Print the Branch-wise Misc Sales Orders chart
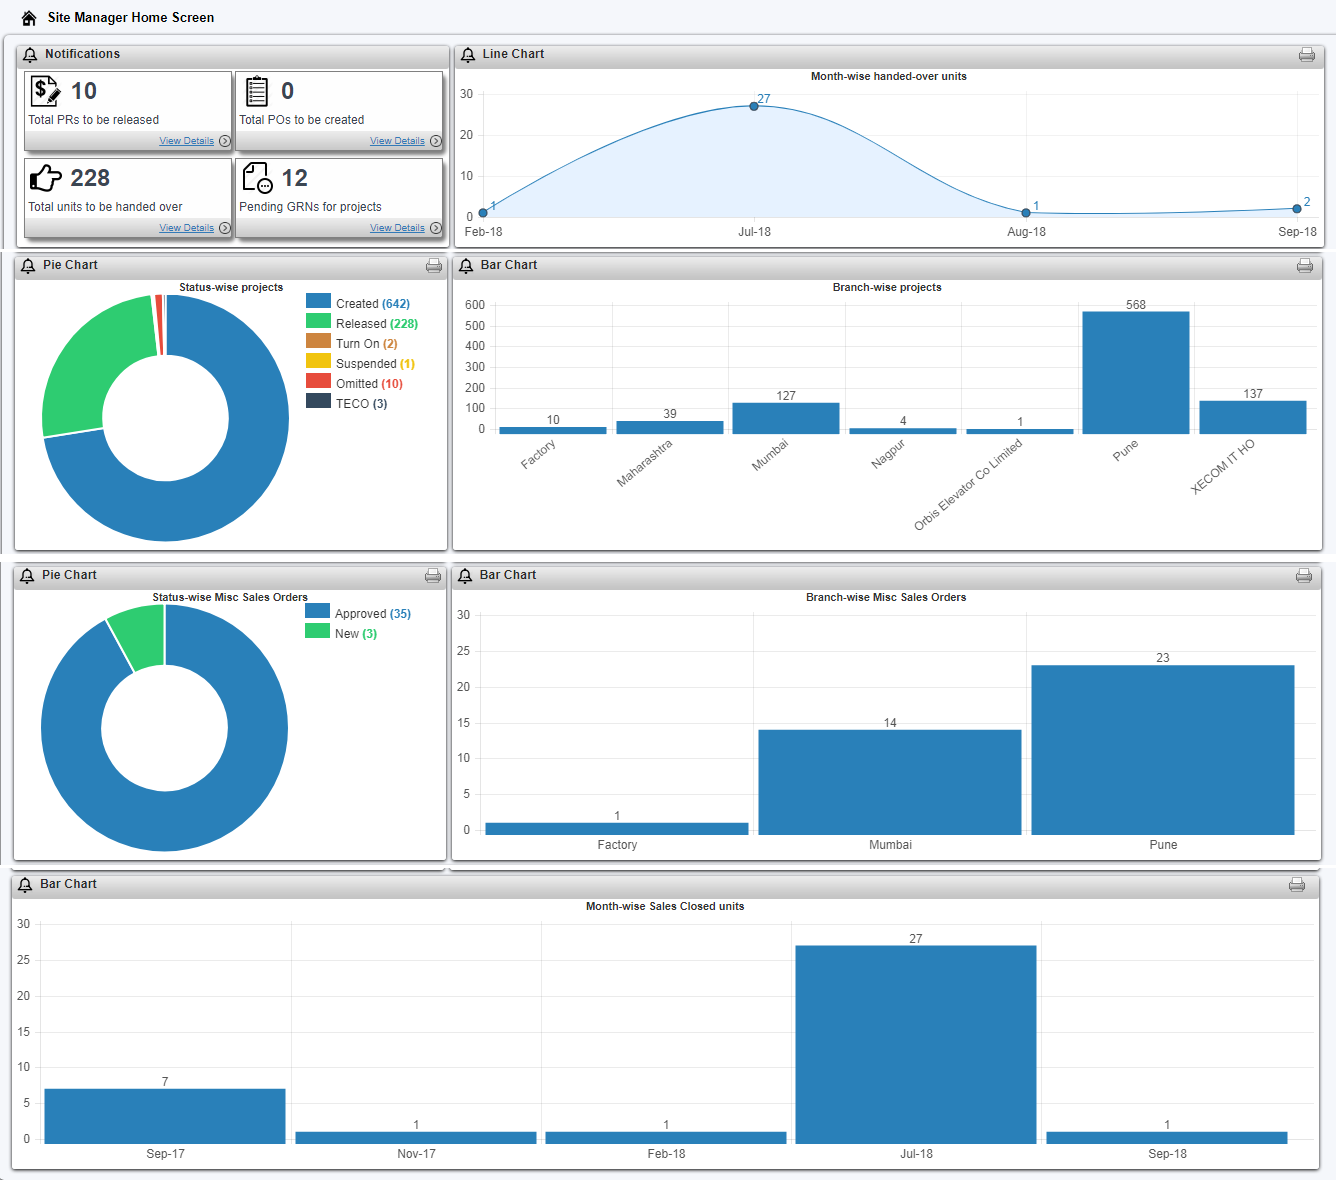Image resolution: width=1336 pixels, height=1180 pixels. click(x=1303, y=576)
